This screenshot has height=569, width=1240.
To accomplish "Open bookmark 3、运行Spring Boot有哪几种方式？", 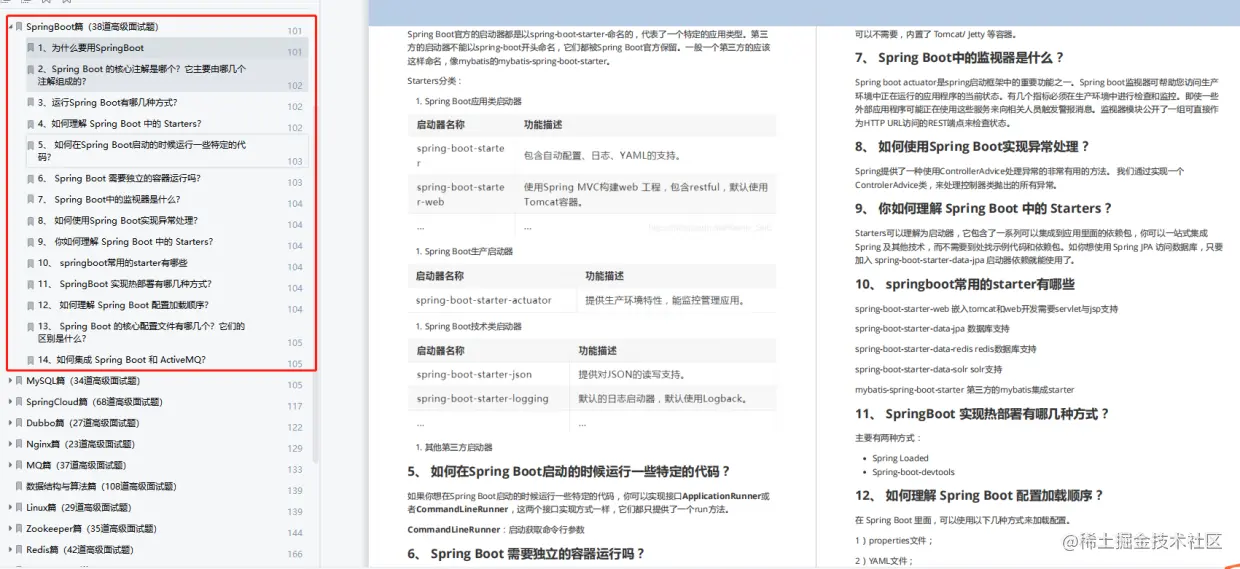I will pos(108,103).
